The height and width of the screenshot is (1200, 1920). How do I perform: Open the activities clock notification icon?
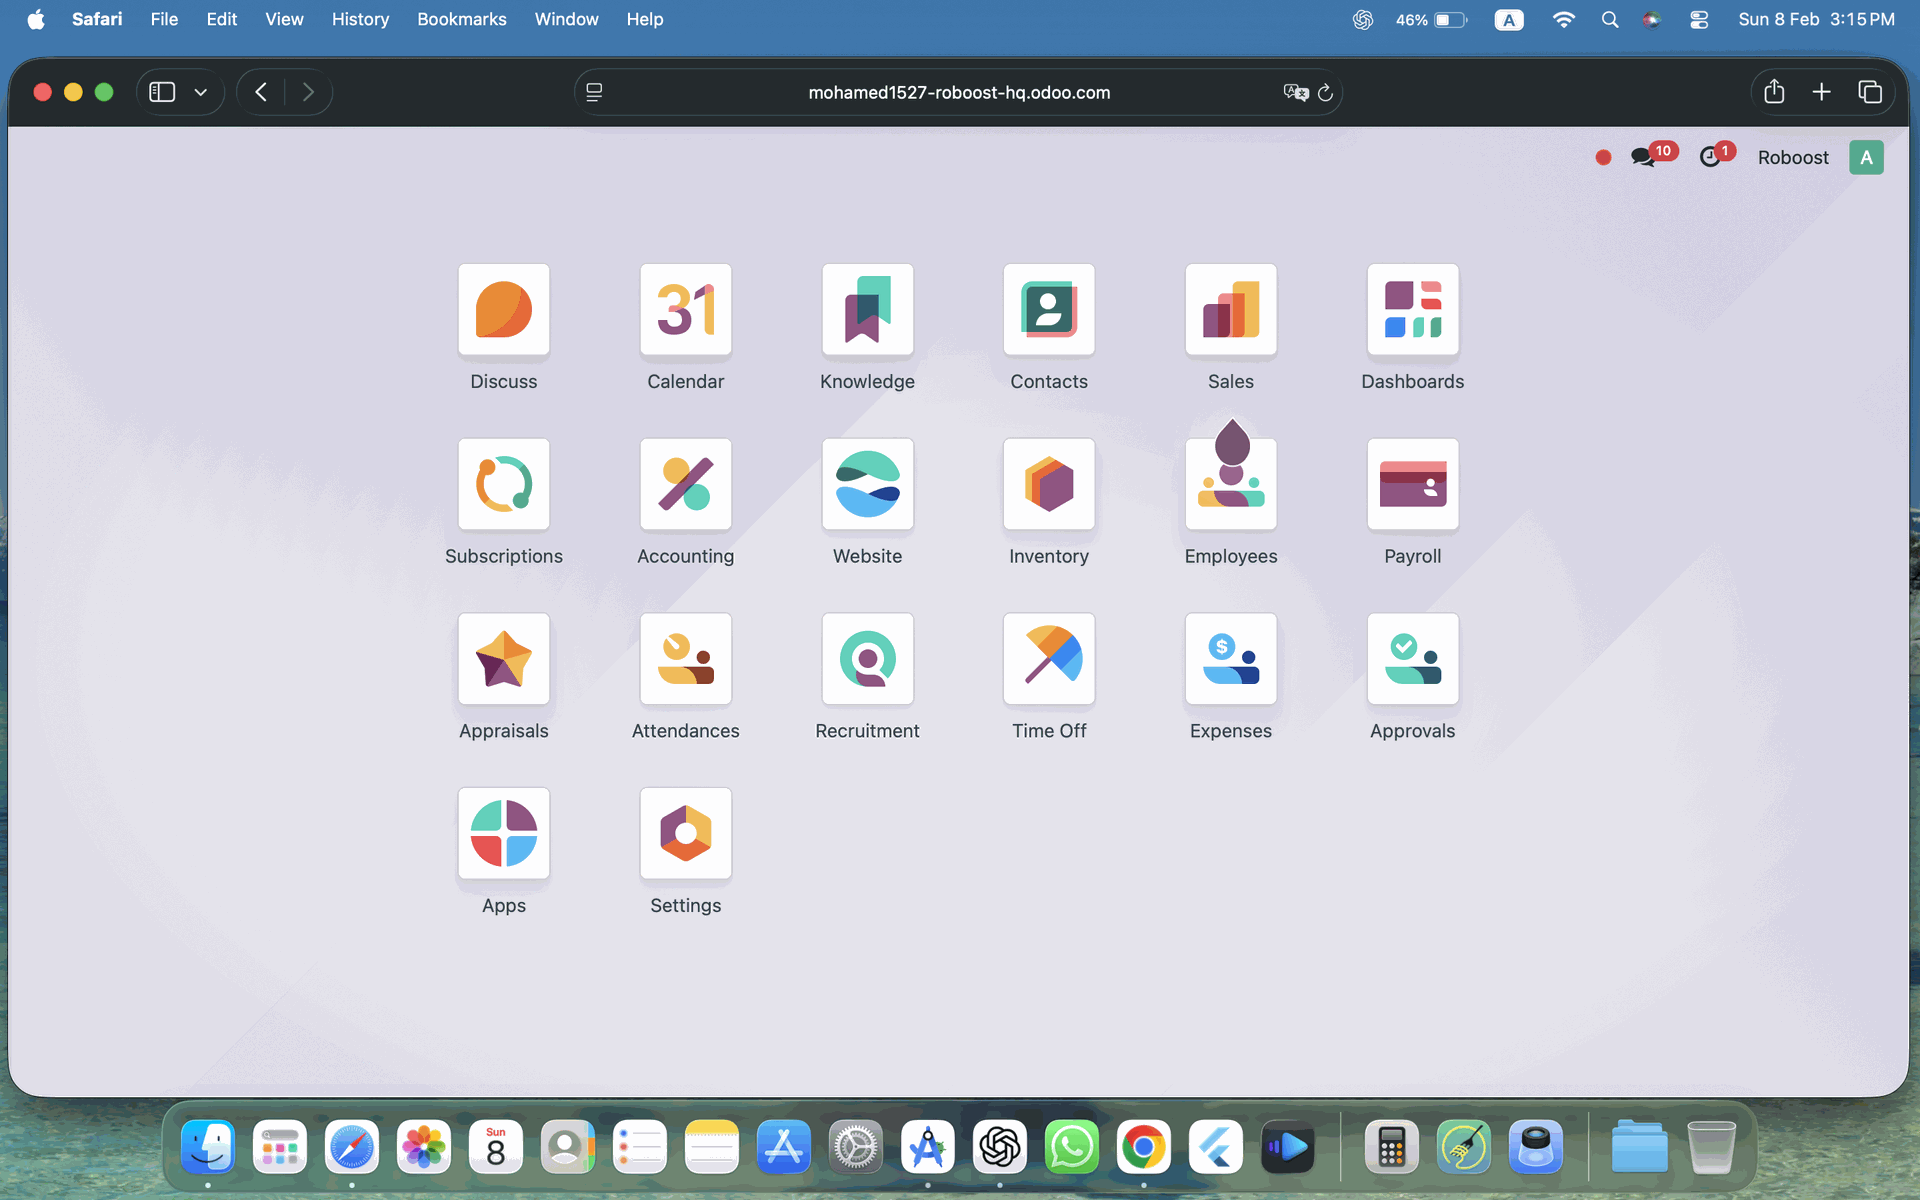click(x=1710, y=157)
